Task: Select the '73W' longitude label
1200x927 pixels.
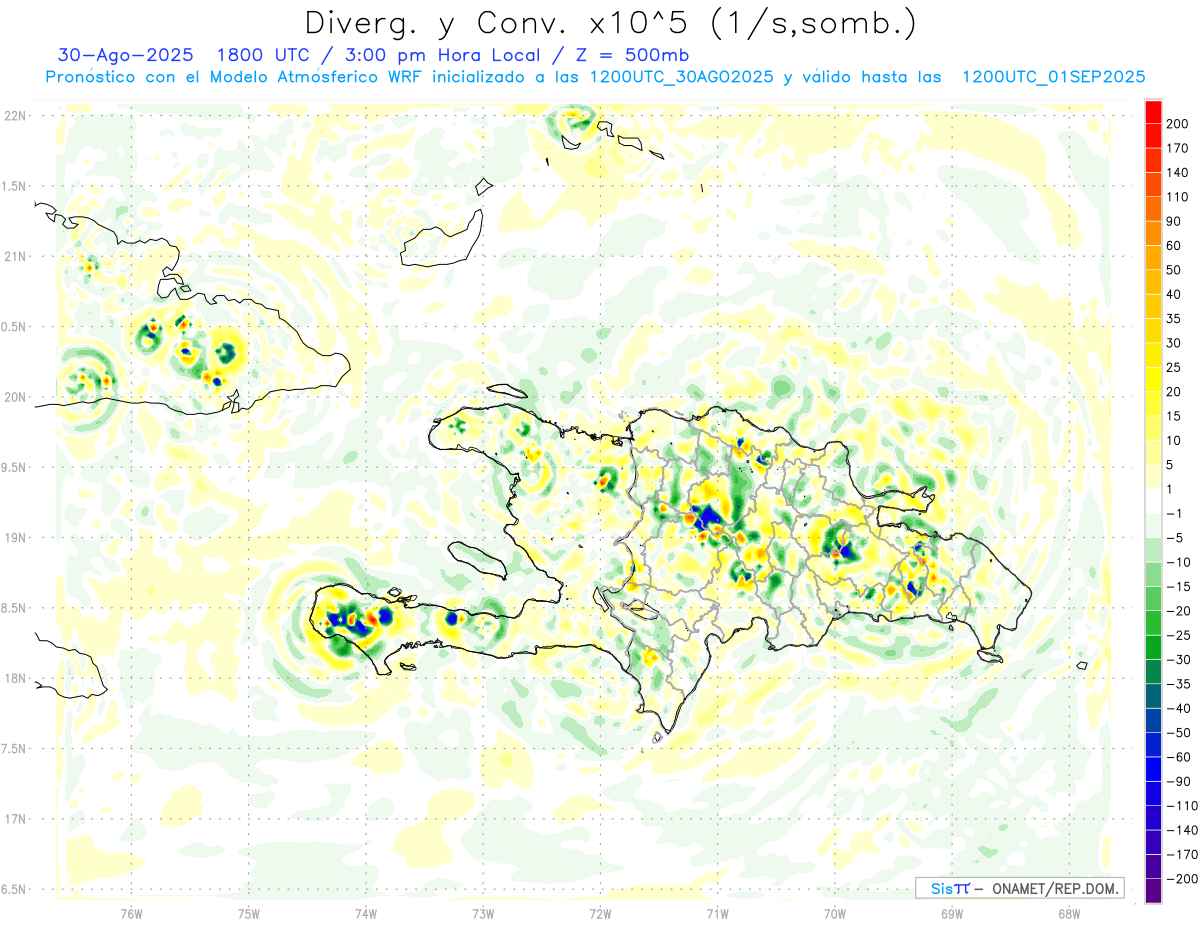Action: [483, 913]
